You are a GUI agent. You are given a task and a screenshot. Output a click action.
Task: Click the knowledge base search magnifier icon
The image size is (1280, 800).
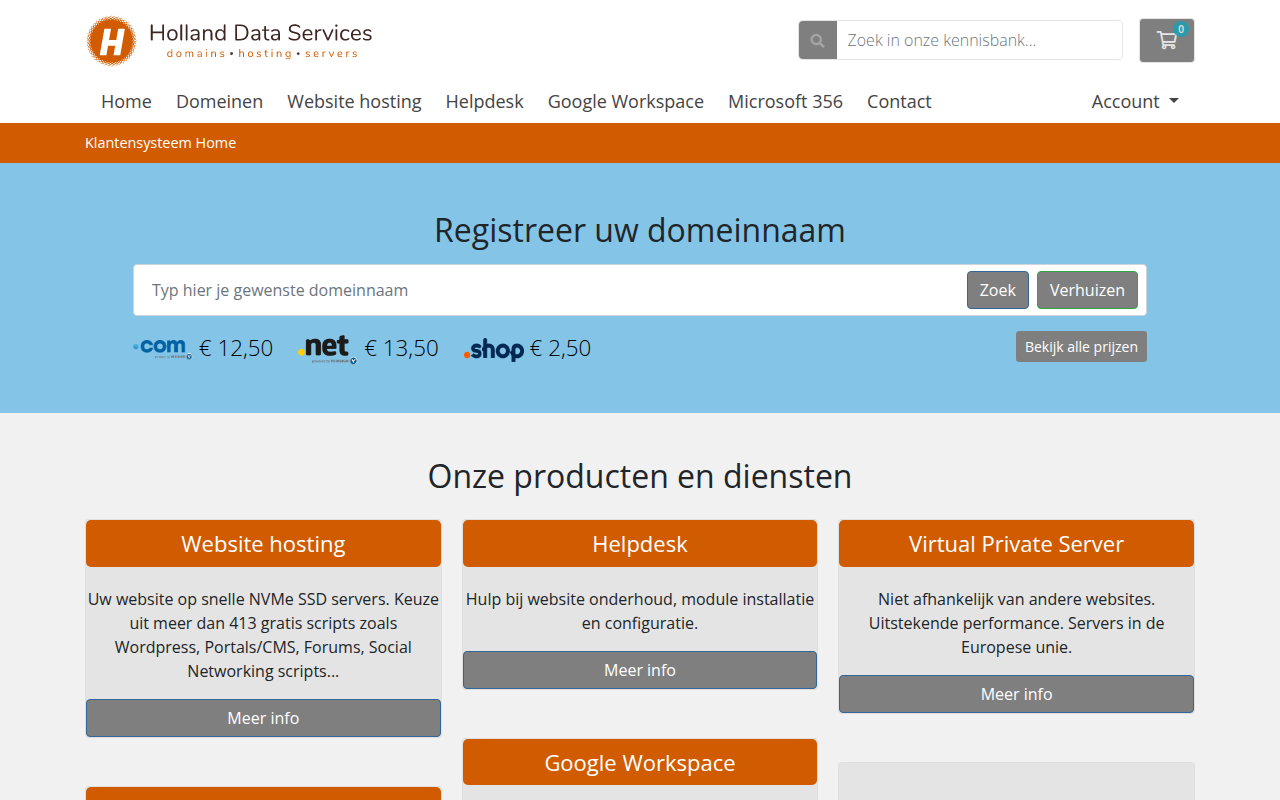coord(818,41)
